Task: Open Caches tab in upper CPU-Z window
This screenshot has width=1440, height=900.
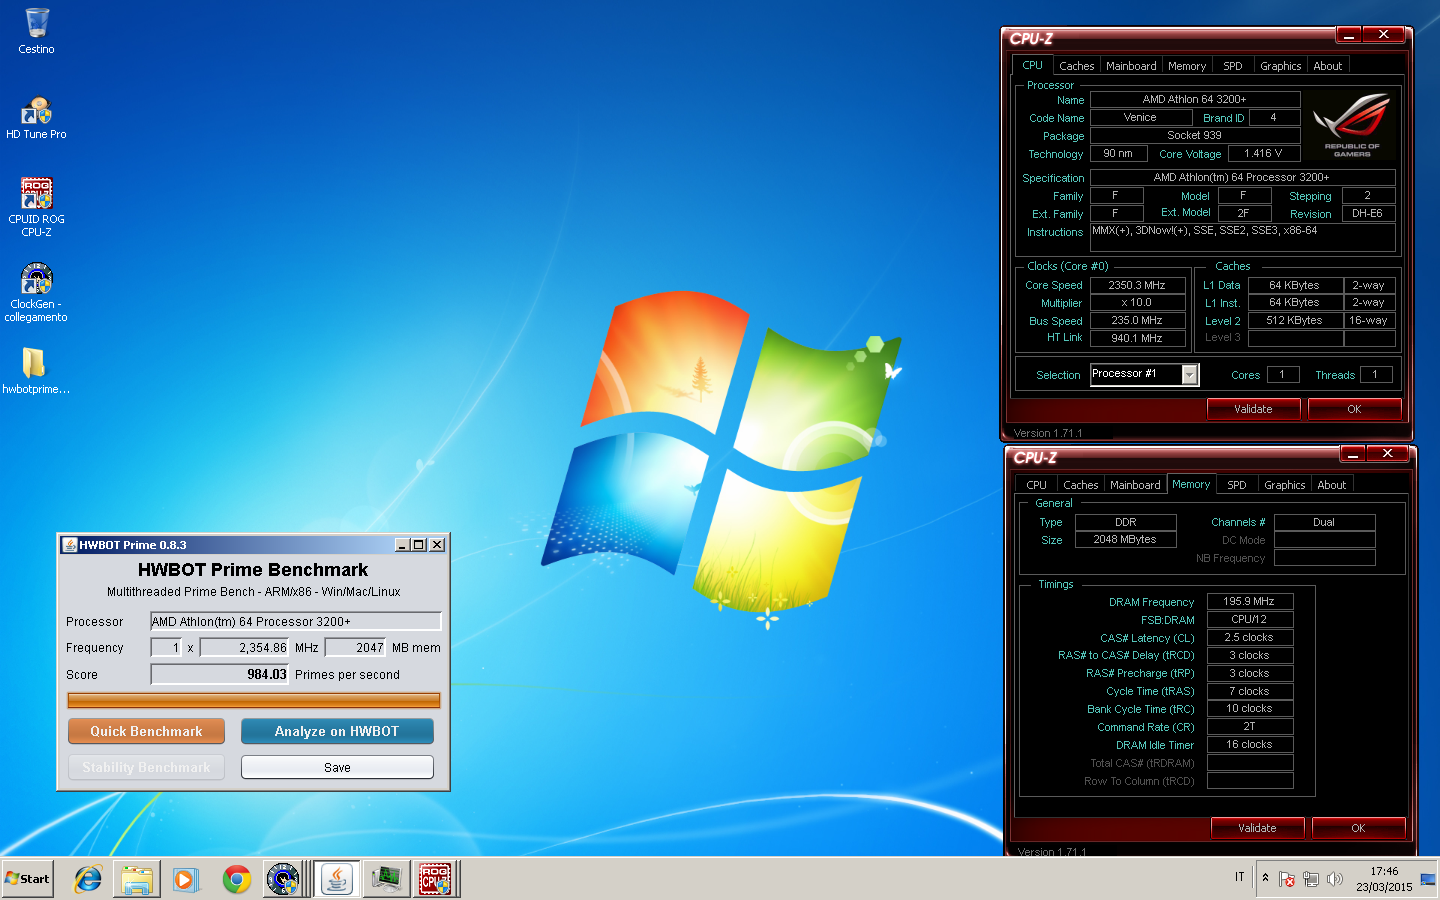Action: 1077,66
